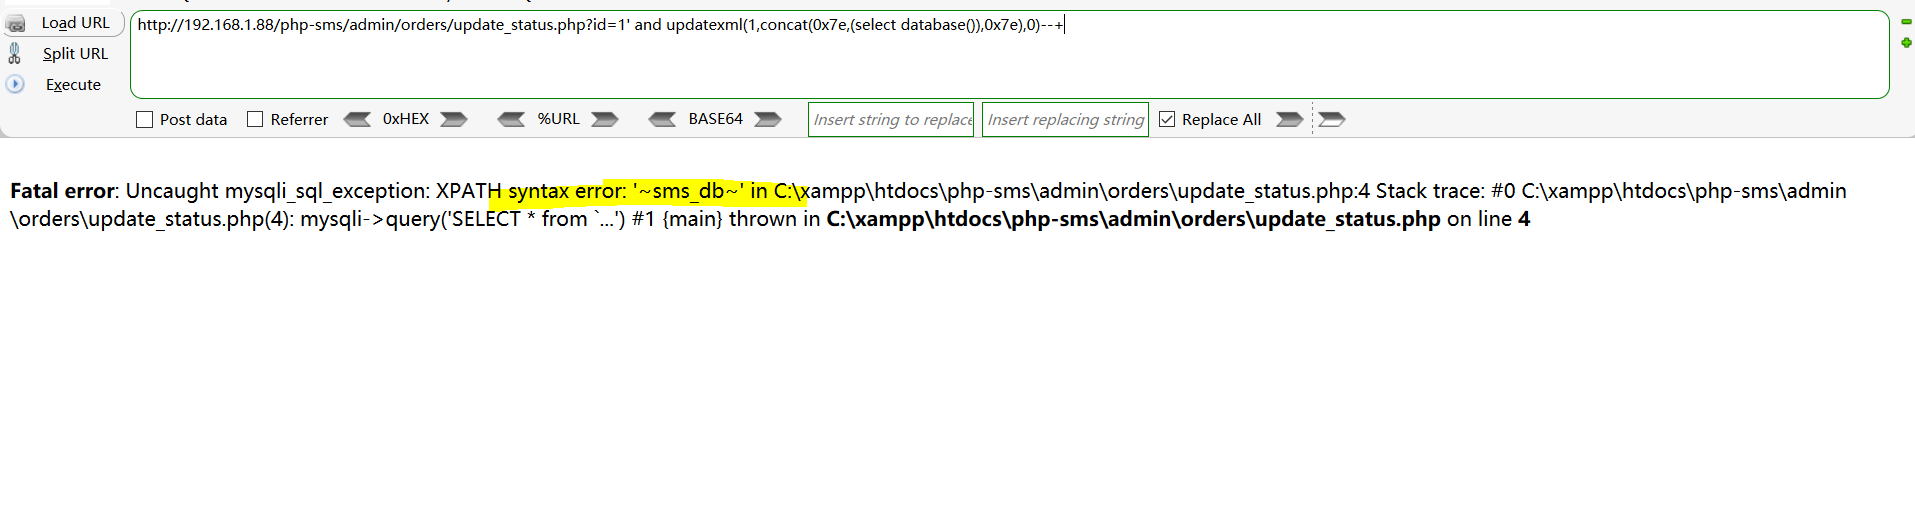Click the Execute play icon
Image resolution: width=1915 pixels, height=514 pixels.
(x=15, y=84)
